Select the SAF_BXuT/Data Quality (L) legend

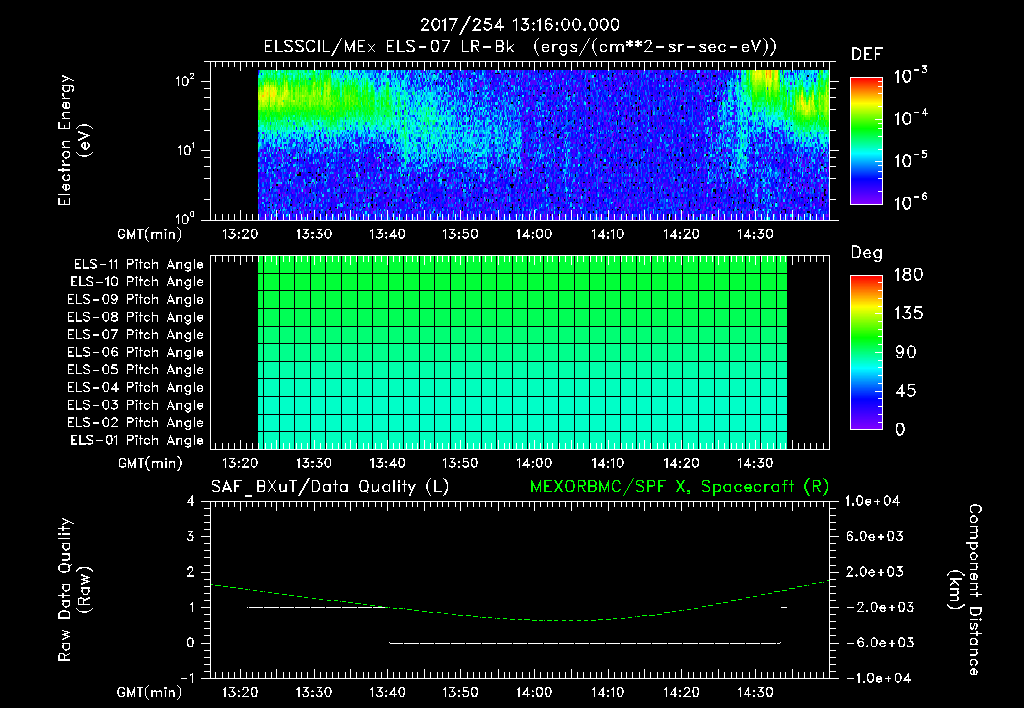tap(330, 487)
